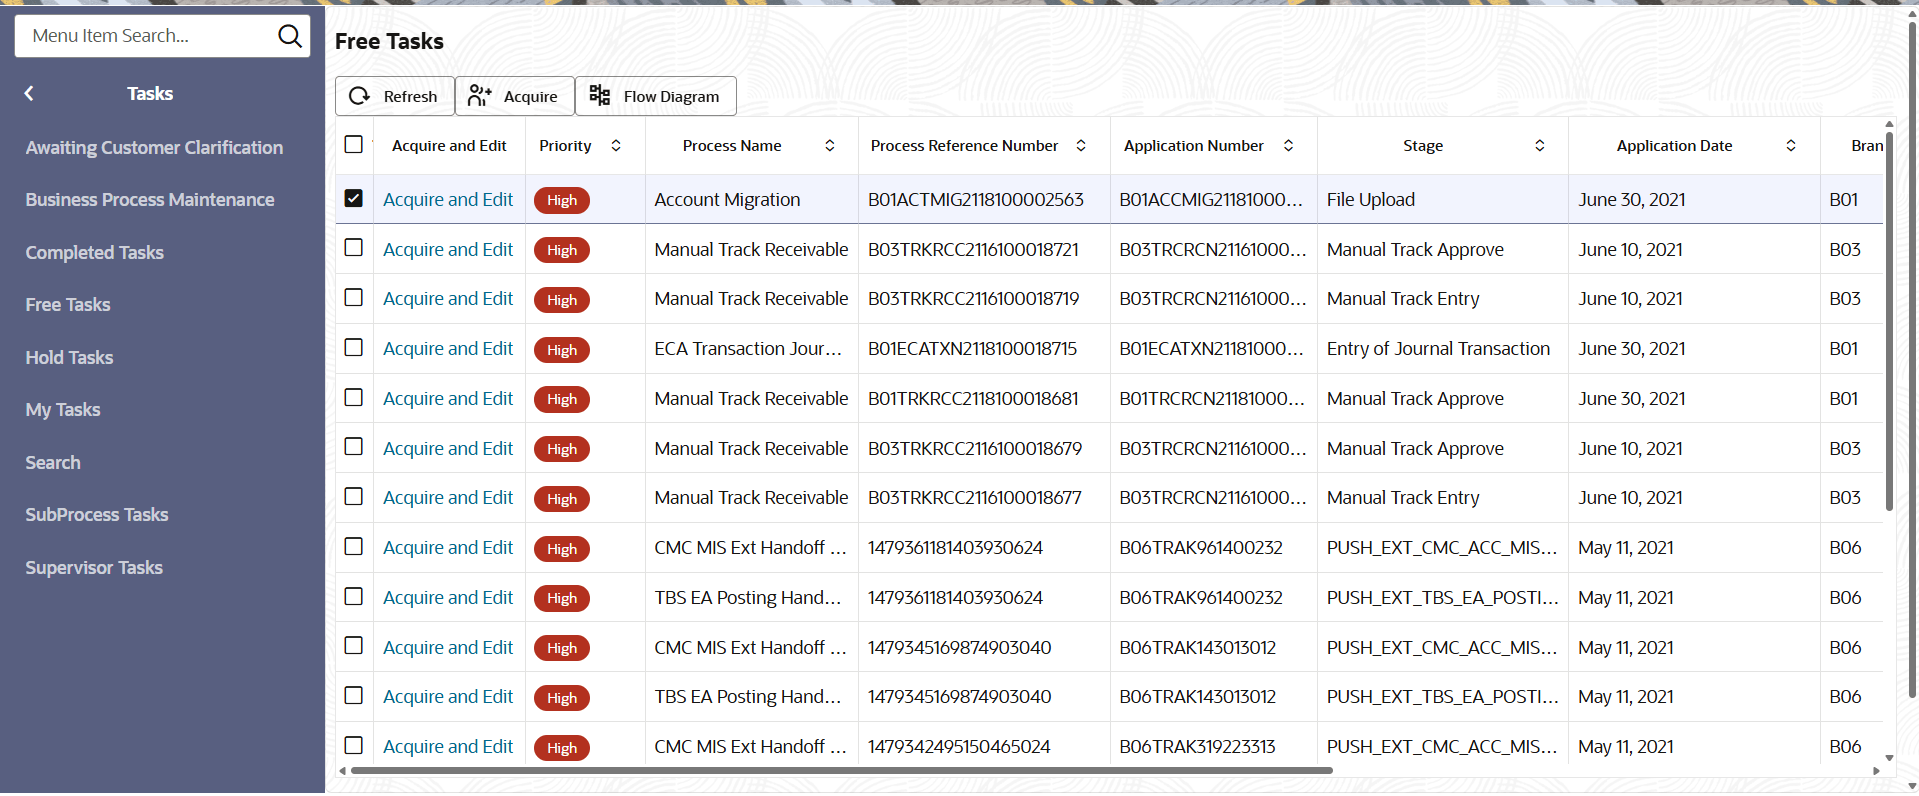Check the B03TRKRCC2116100018679 row checkbox

coord(354,446)
